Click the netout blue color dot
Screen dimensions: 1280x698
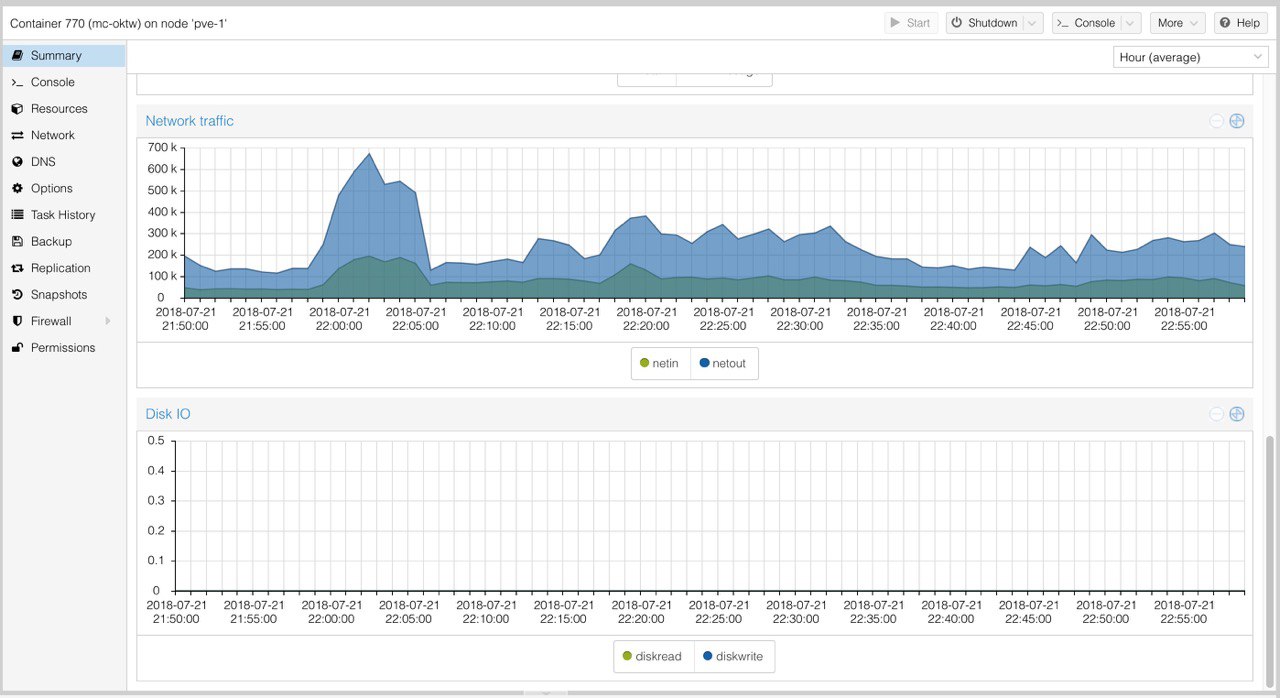(704, 363)
